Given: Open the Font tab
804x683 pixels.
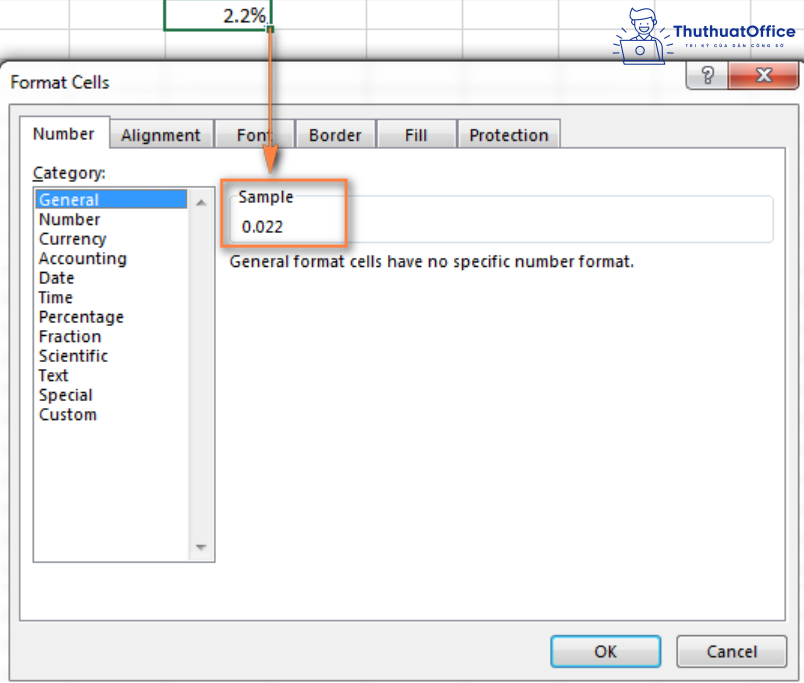Looking at the screenshot, I should (254, 134).
